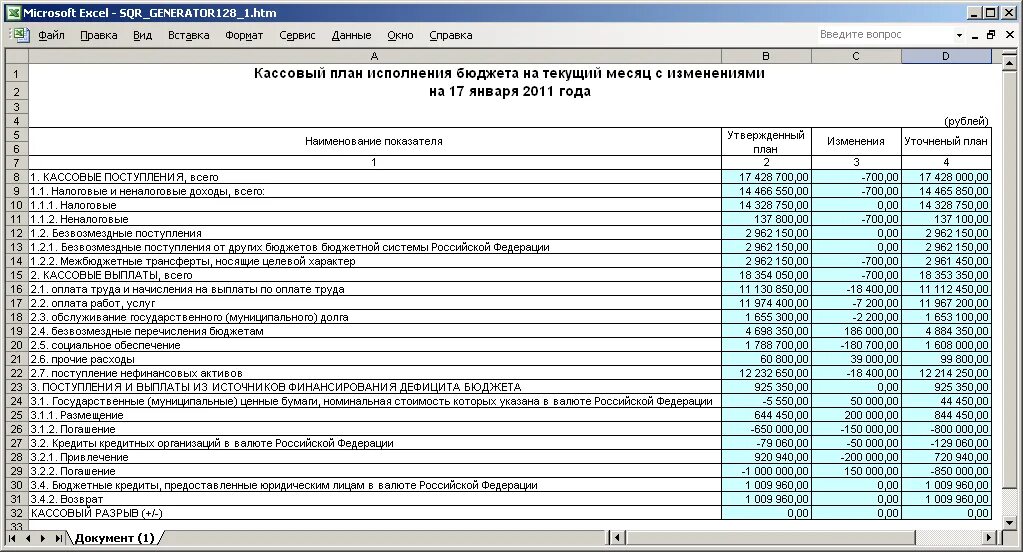Open the Вставка menu
Screen dimensions: 1023x552
[x=189, y=35]
